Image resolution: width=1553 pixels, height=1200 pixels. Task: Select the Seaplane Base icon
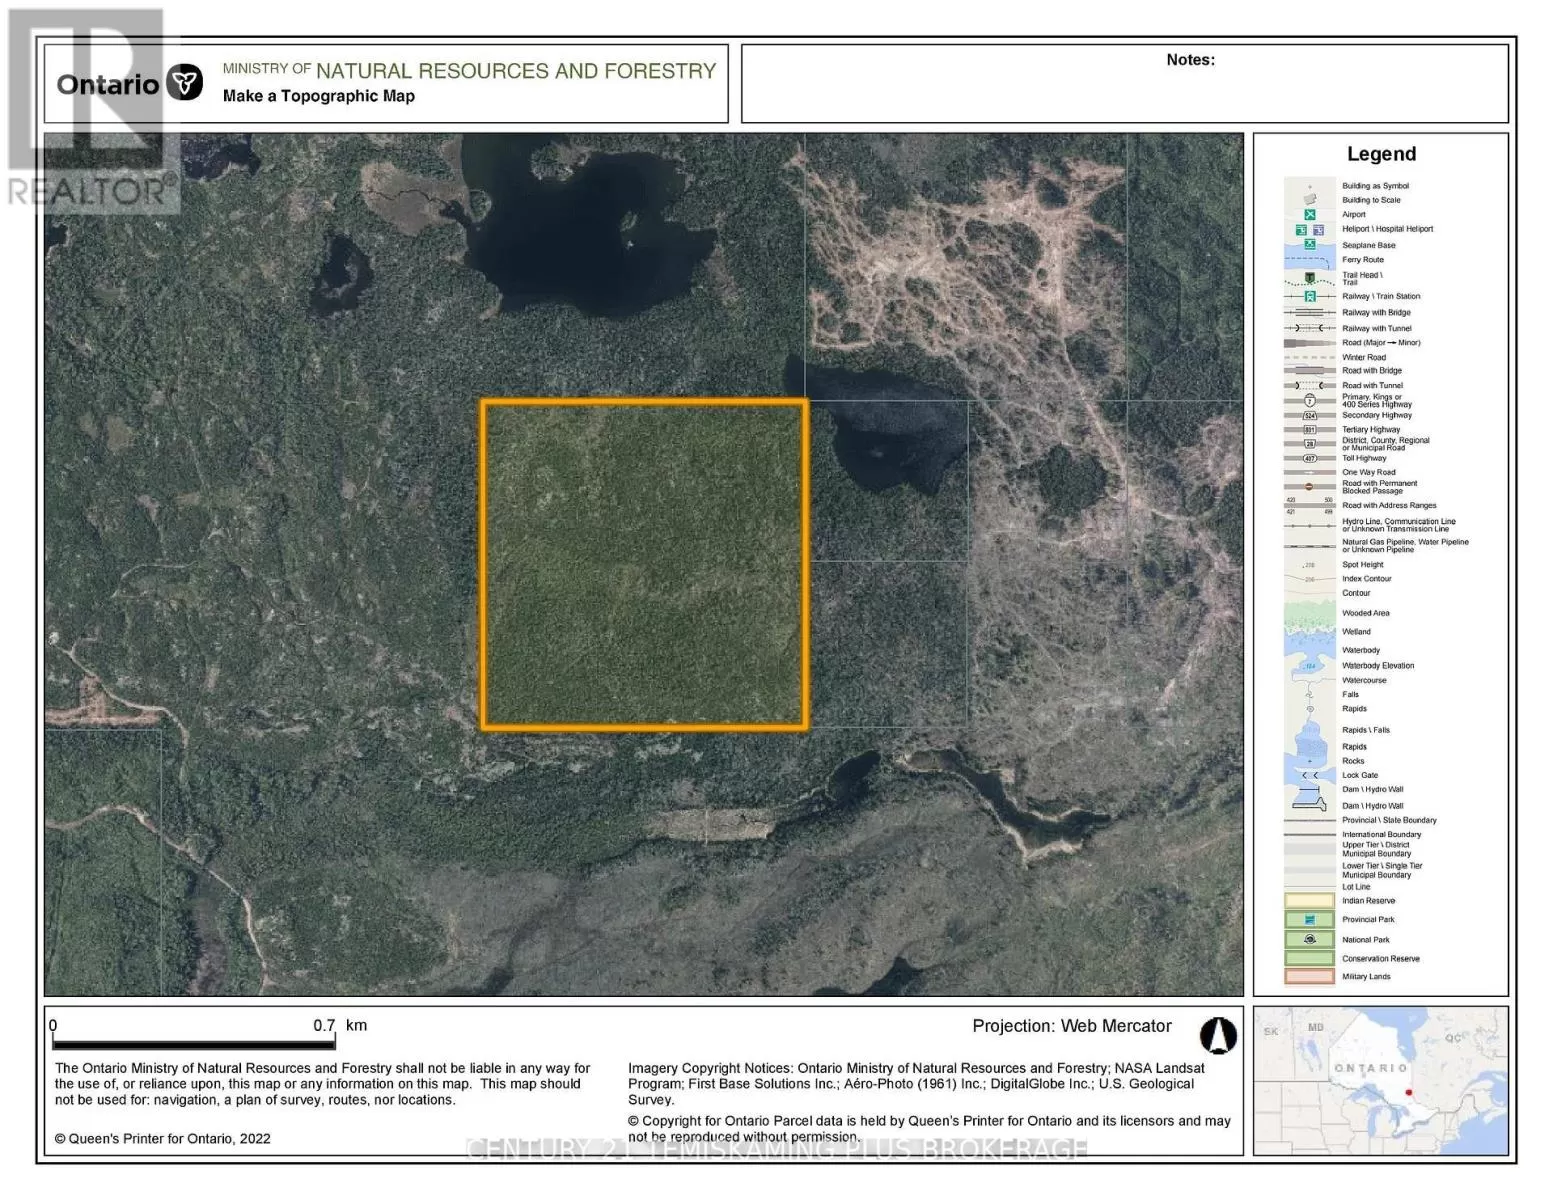click(x=1309, y=245)
